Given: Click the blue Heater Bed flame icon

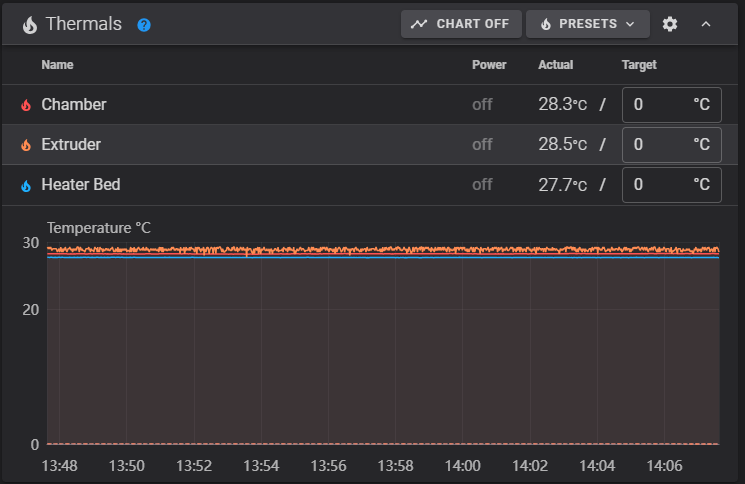Looking at the screenshot, I should point(26,185).
